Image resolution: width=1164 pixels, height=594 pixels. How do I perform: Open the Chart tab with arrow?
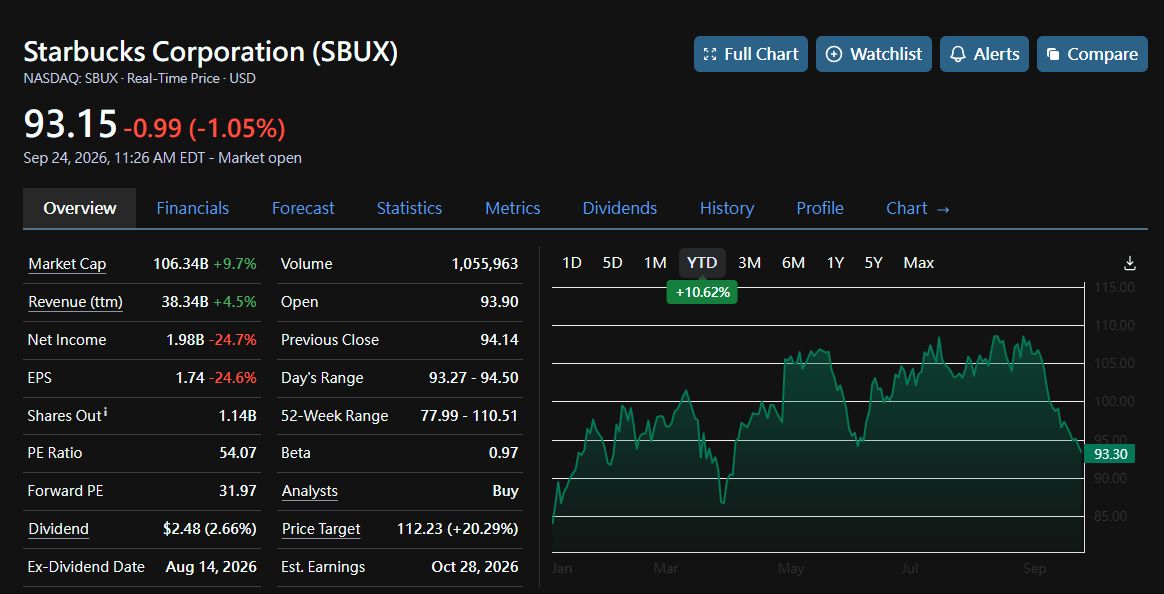918,208
